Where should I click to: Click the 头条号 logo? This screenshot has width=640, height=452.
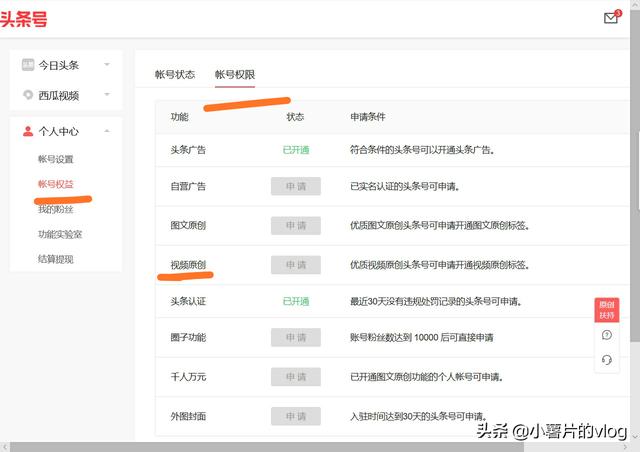(x=24, y=19)
